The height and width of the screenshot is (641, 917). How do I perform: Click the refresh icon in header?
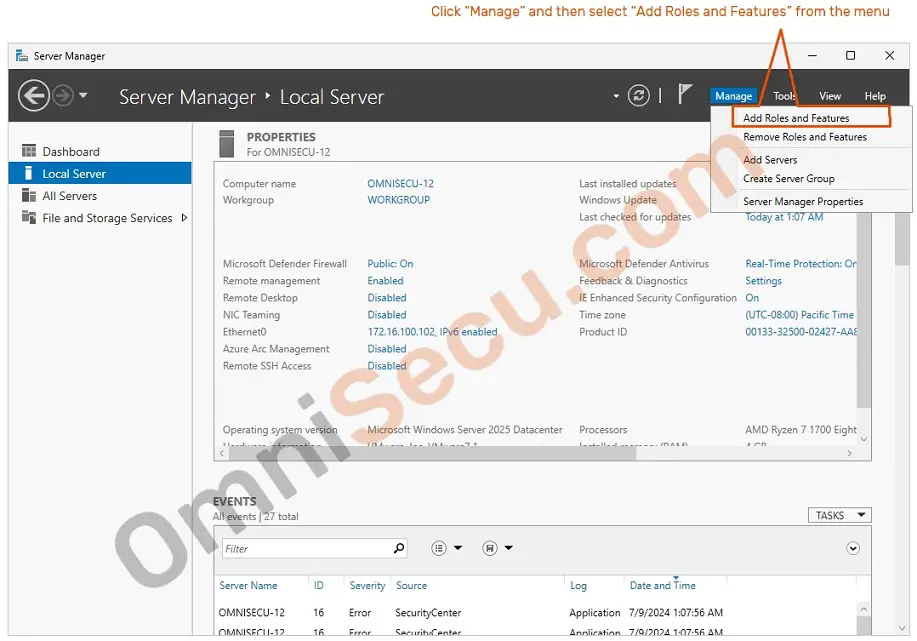click(638, 95)
